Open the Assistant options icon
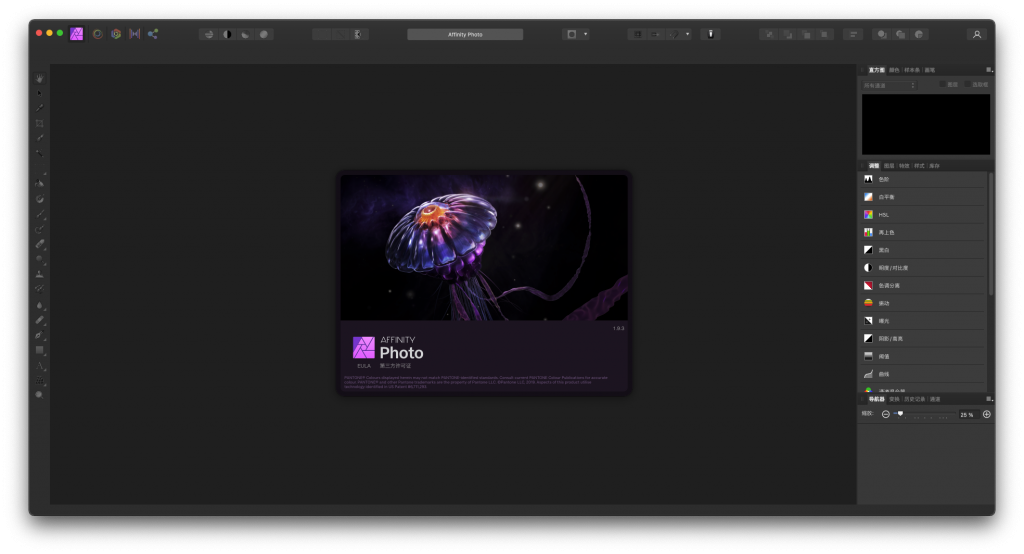1024x554 pixels. [711, 35]
